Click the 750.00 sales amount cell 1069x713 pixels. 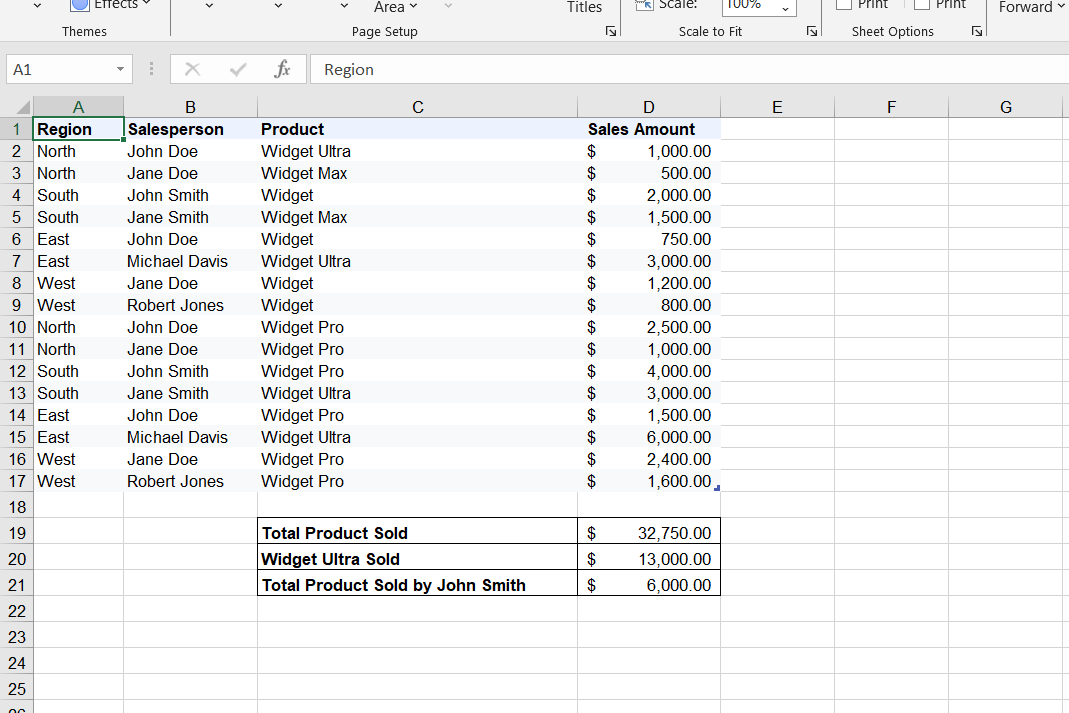tap(648, 239)
